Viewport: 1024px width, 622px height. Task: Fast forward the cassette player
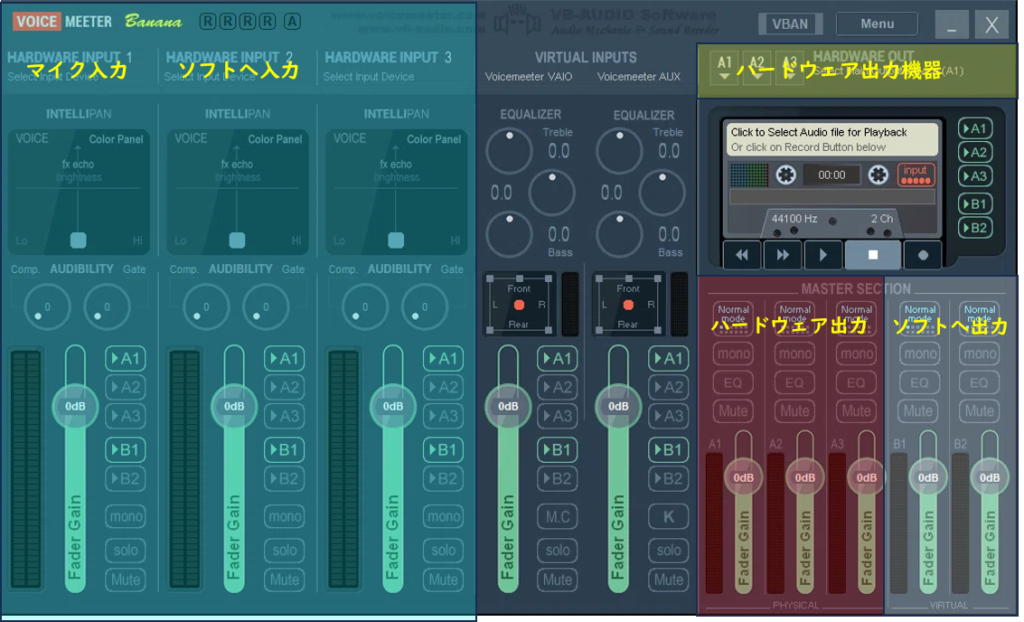point(782,255)
